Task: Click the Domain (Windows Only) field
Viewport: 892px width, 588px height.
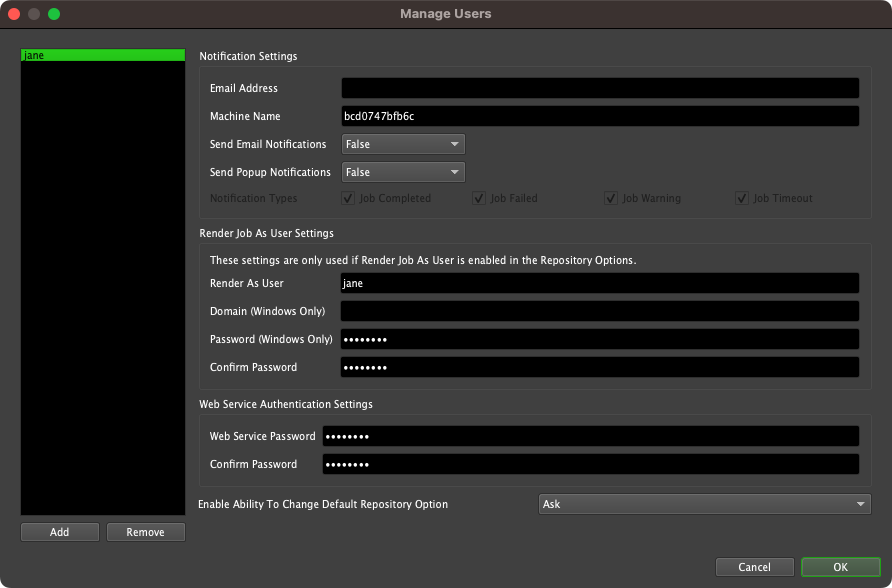Action: click(x=600, y=311)
